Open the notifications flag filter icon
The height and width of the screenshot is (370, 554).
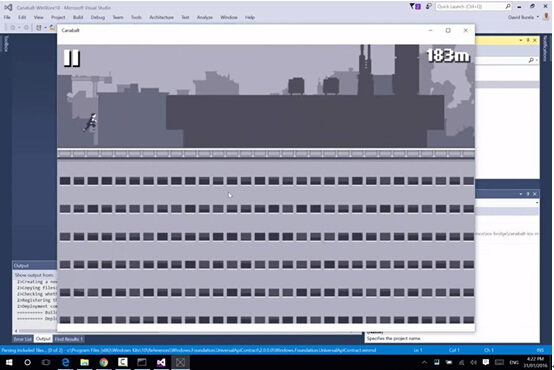click(x=415, y=6)
